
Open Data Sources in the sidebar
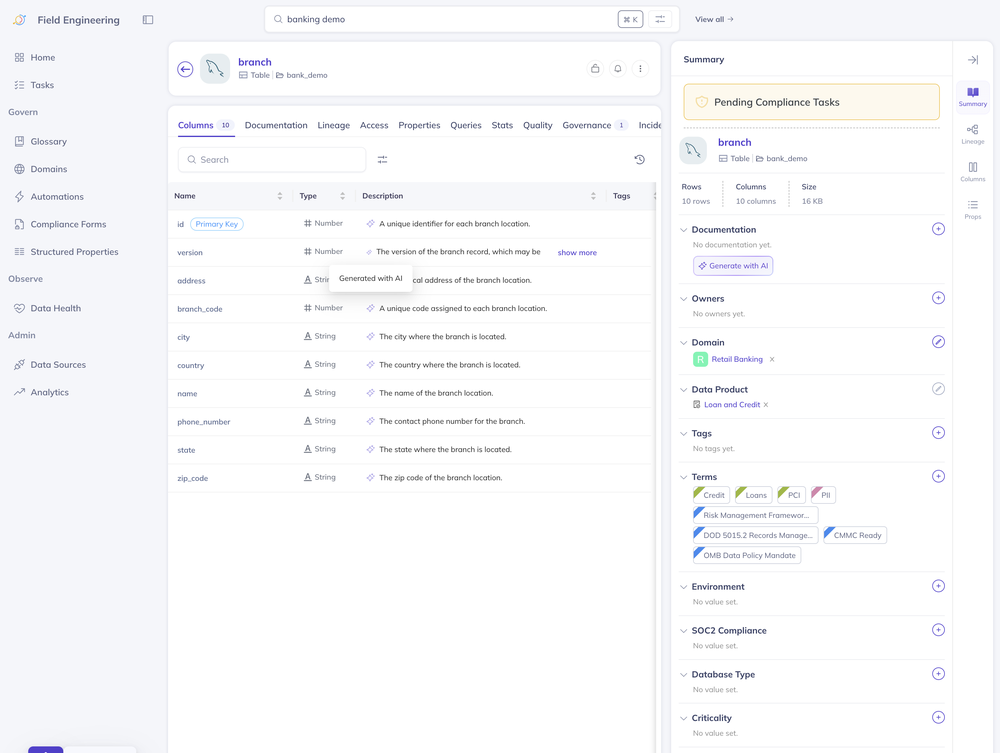[x=58, y=365]
